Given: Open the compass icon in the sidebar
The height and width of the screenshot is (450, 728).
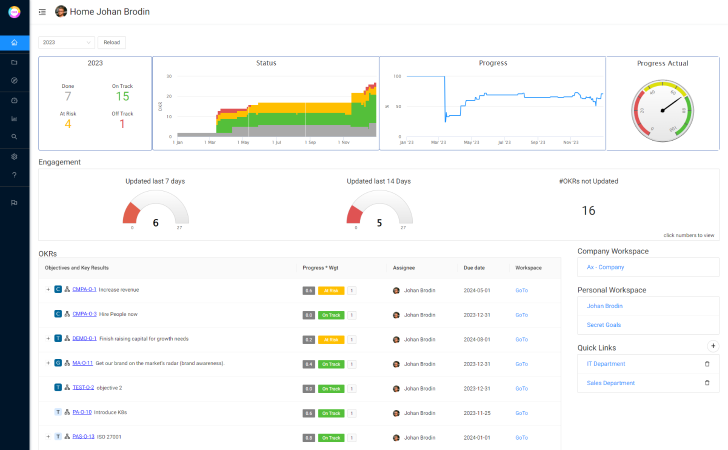Looking at the screenshot, I should [14, 80].
